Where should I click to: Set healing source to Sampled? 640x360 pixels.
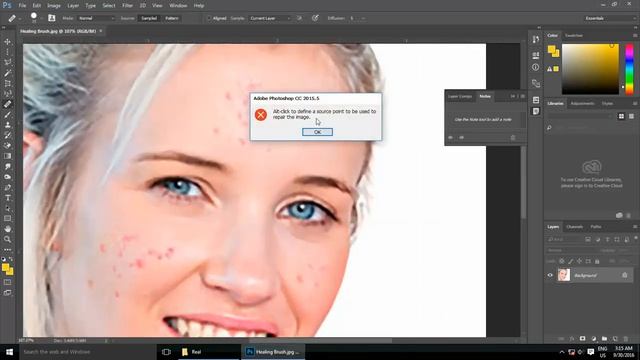point(149,18)
